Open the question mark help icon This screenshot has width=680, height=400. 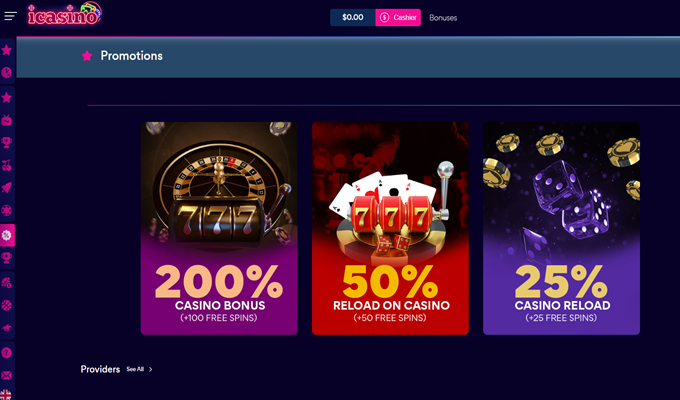point(7,353)
